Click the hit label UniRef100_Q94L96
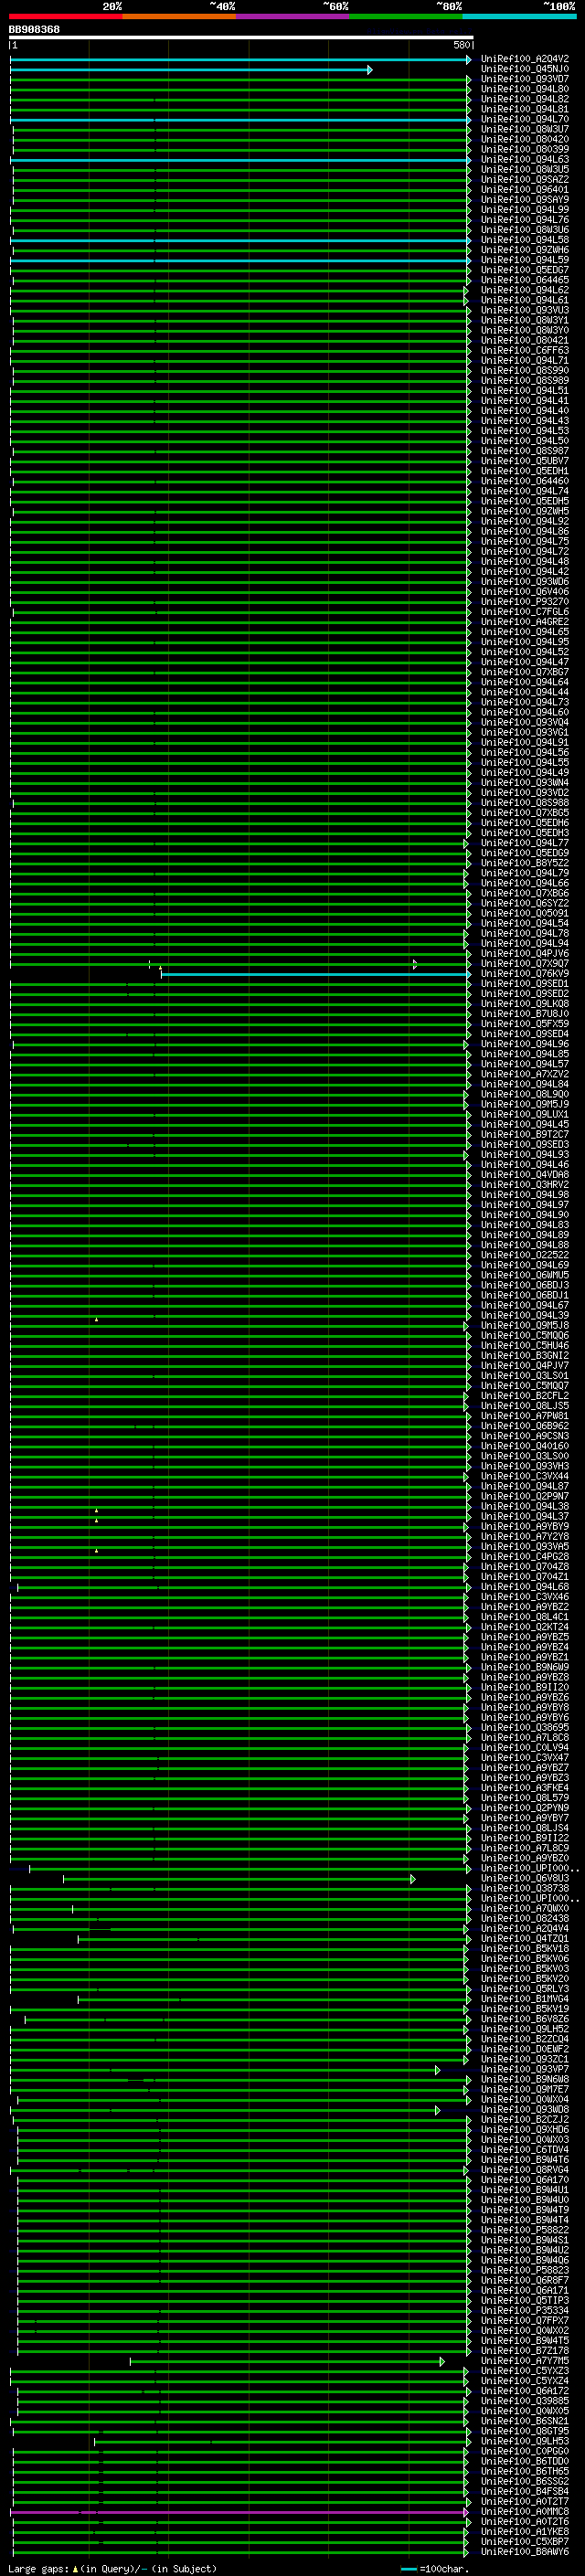 pyautogui.click(x=525, y=1044)
